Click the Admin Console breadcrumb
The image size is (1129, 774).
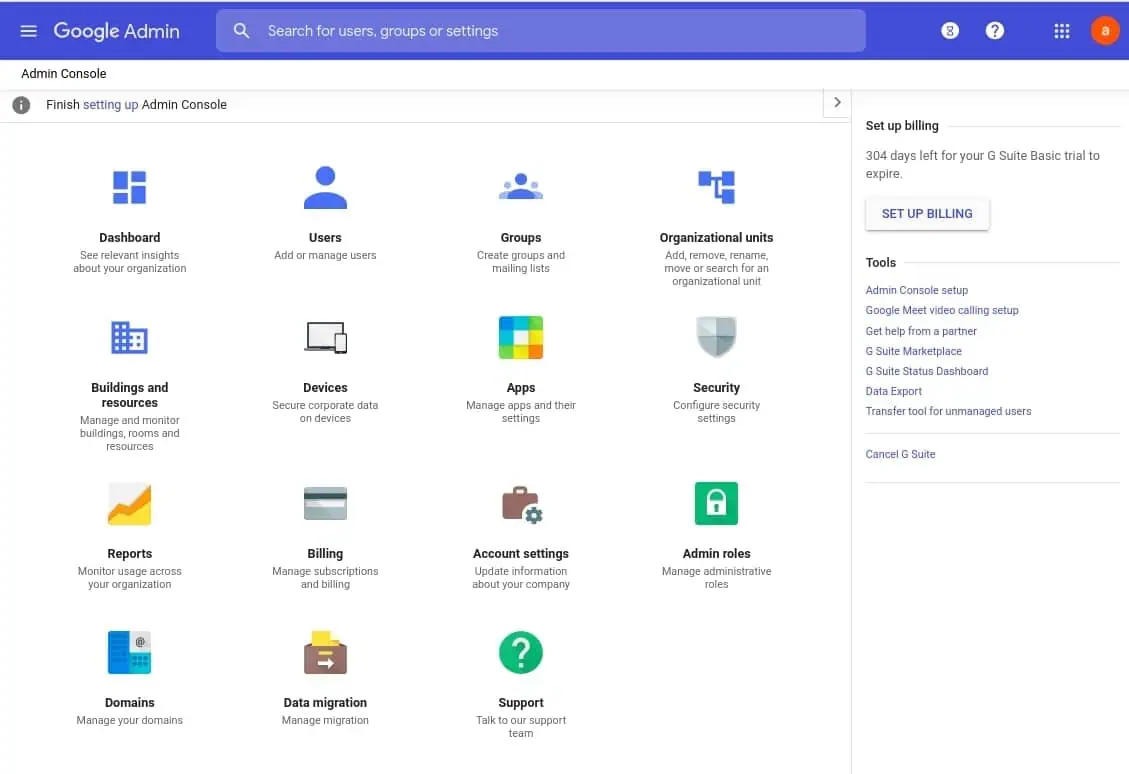point(63,73)
